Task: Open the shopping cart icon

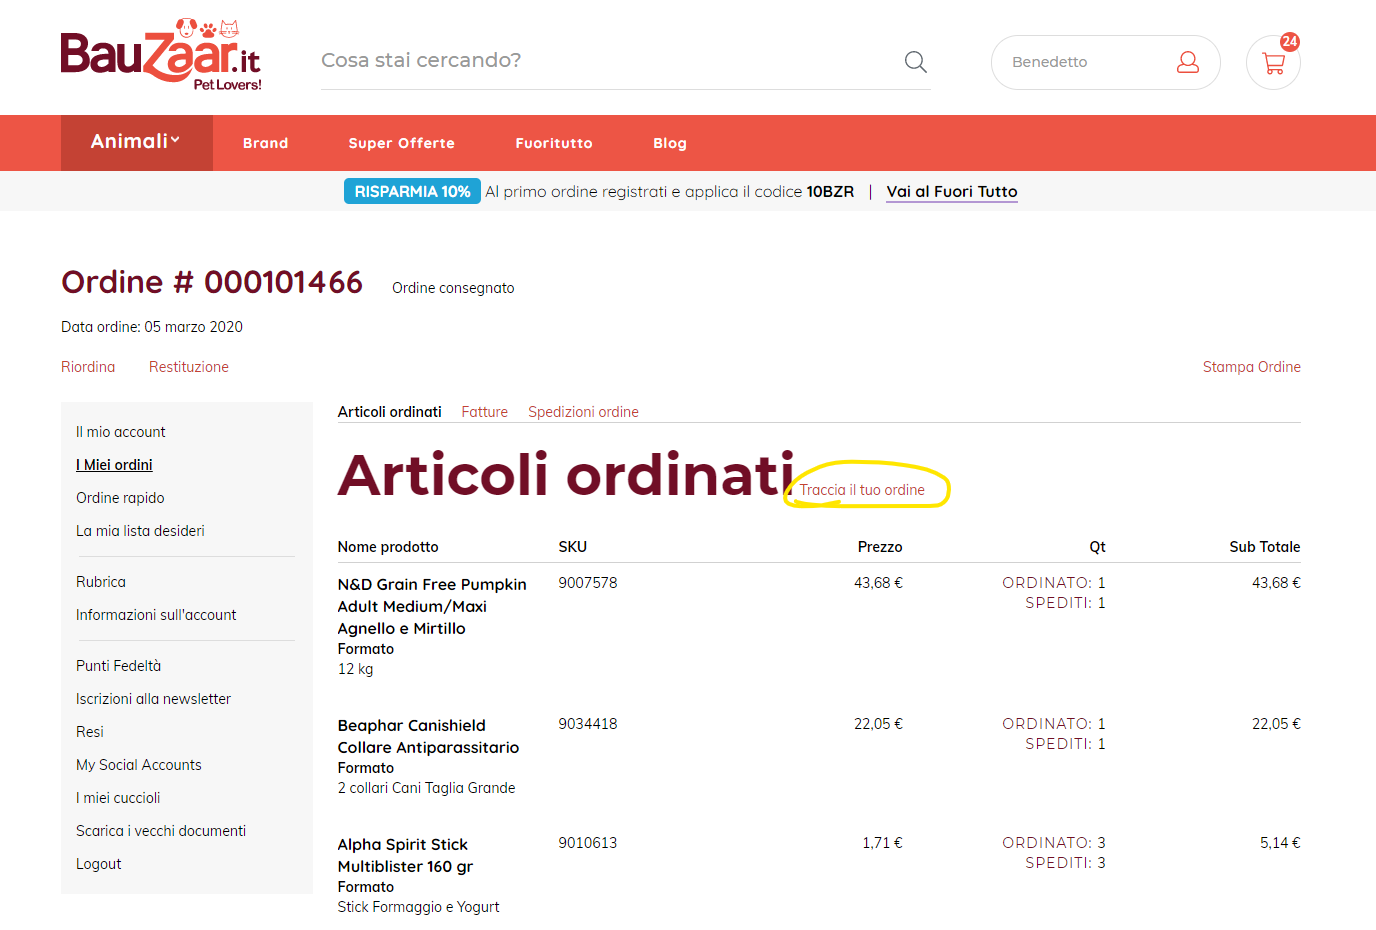Action: click(x=1273, y=63)
